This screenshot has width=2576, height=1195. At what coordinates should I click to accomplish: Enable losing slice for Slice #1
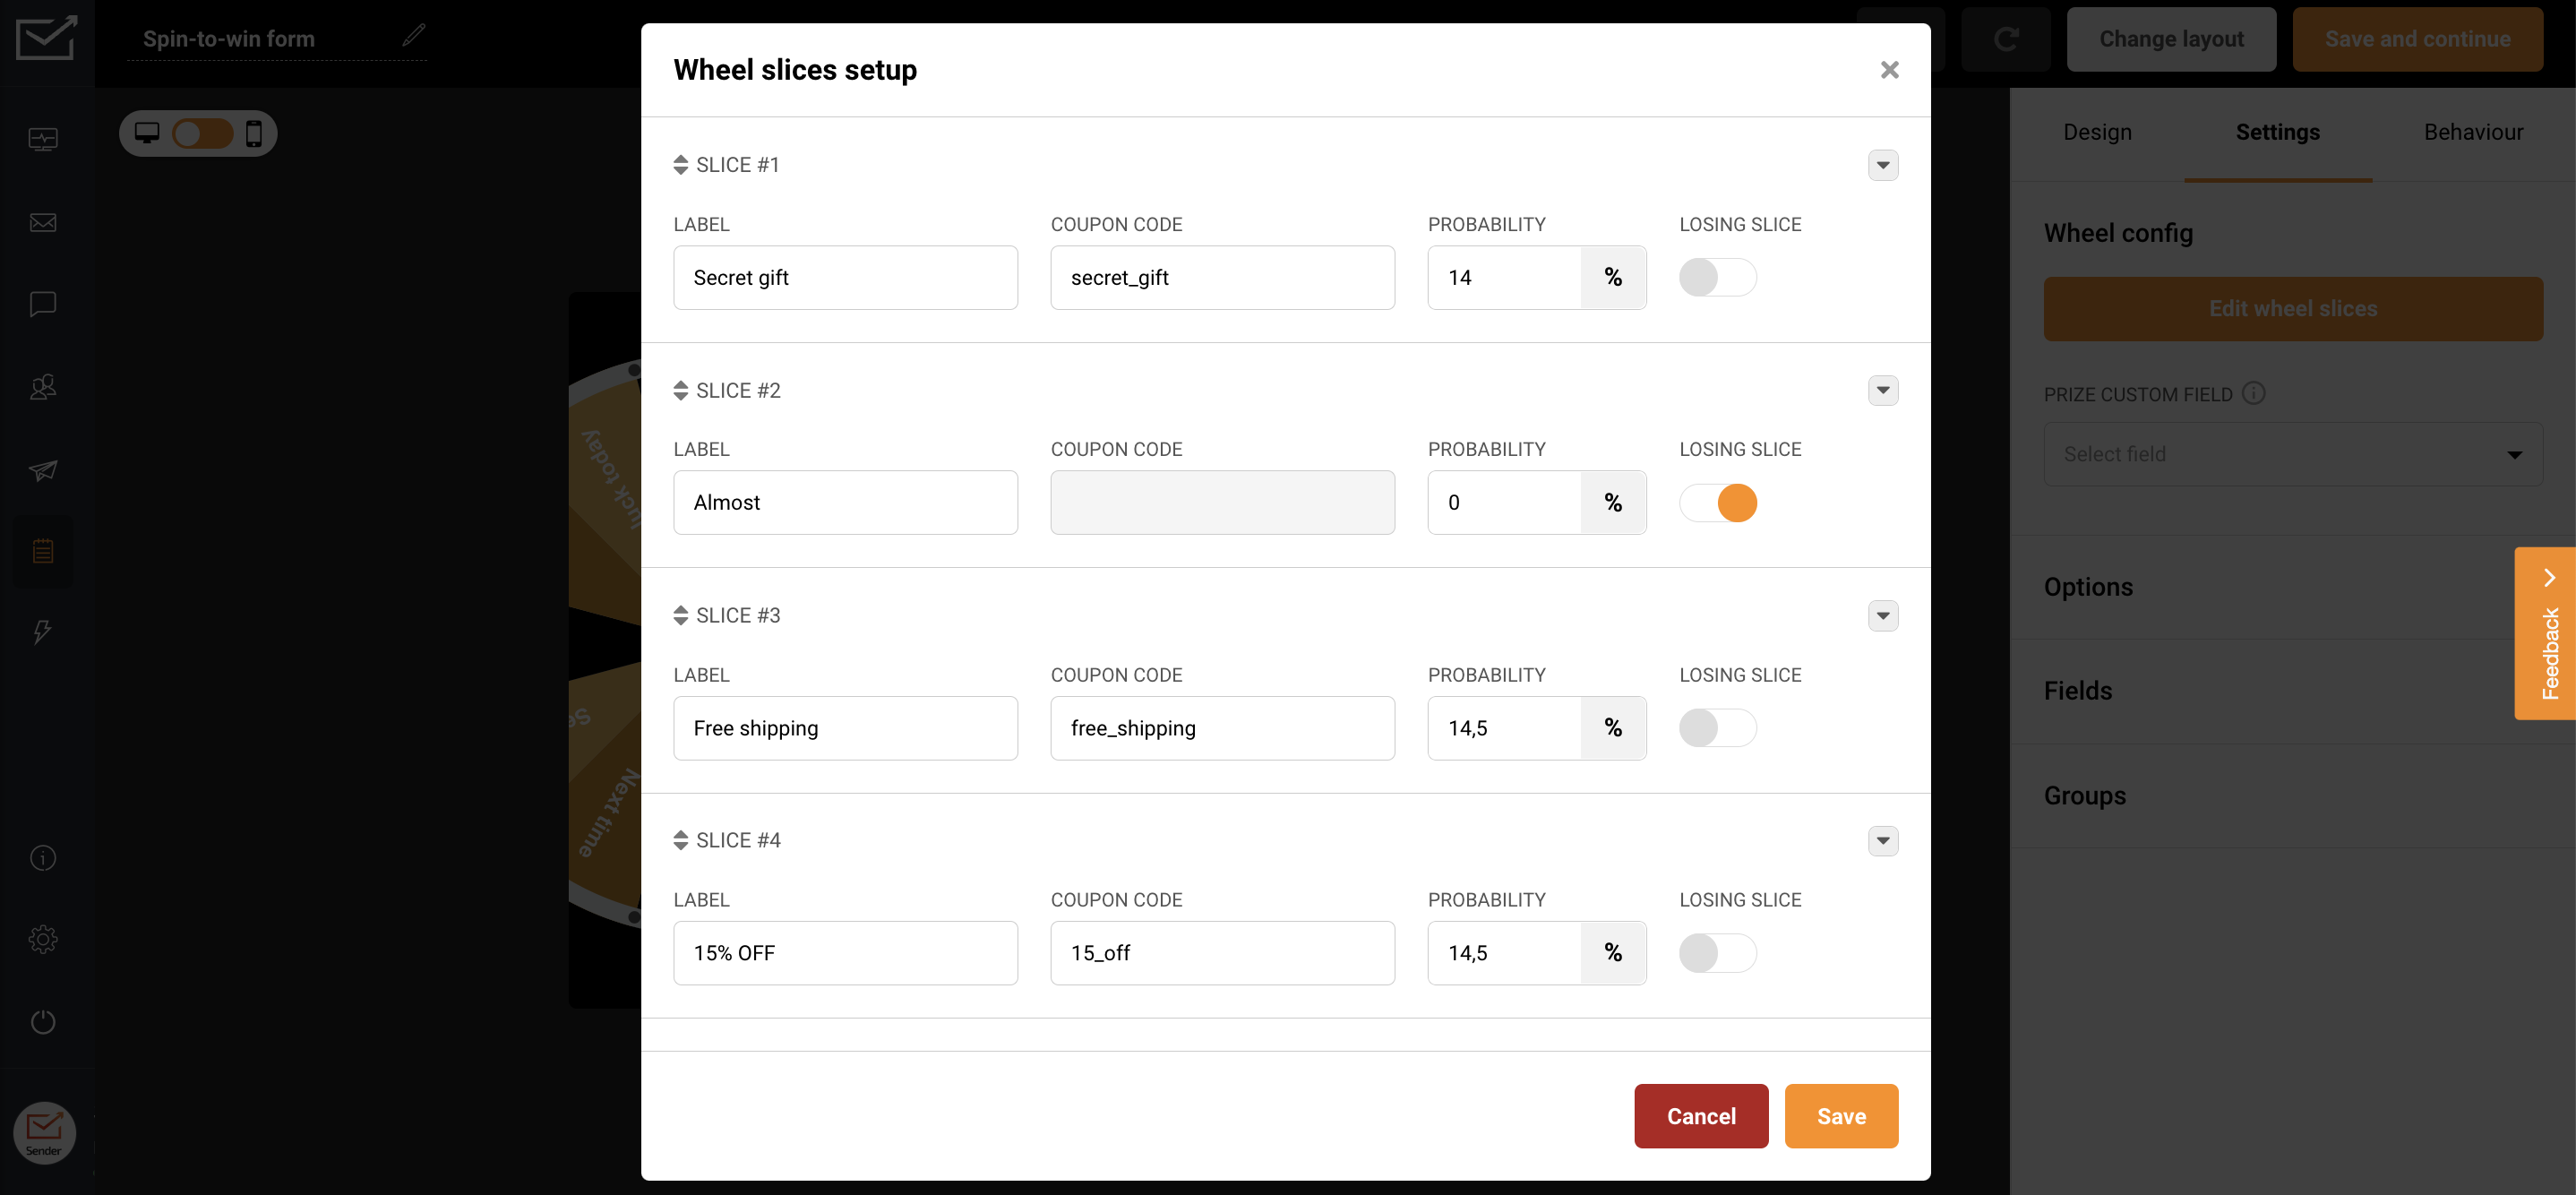click(1717, 277)
